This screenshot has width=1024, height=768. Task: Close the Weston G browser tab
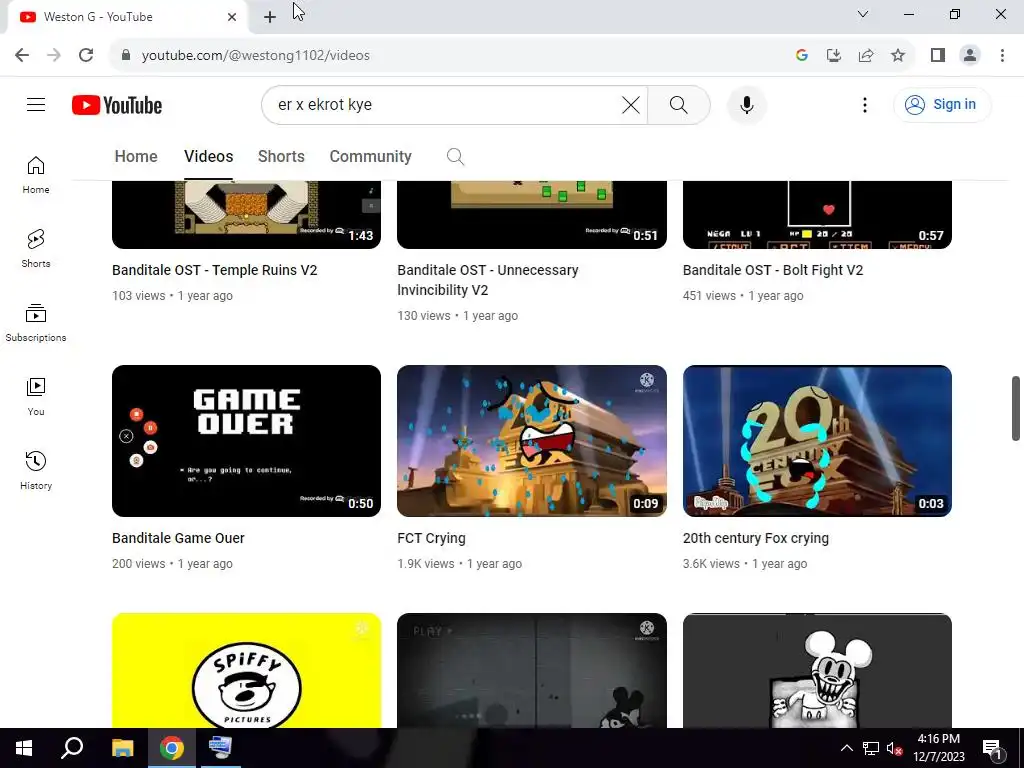(232, 17)
